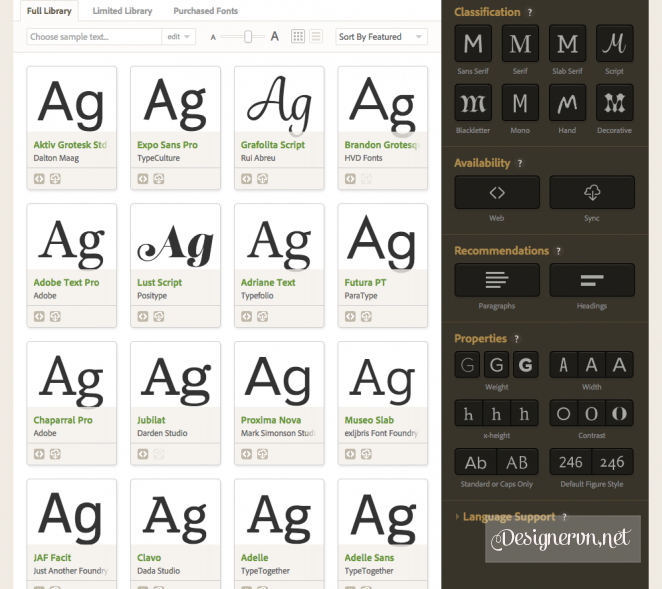Switch to the Purchased Fonts tab
662x589 pixels.
(x=206, y=11)
